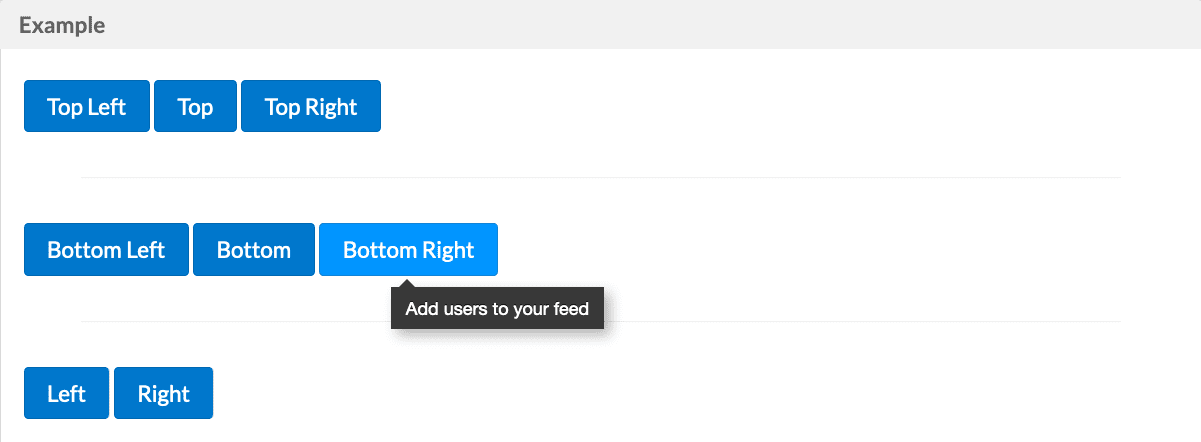Click the highlighted light-blue button

(408, 249)
